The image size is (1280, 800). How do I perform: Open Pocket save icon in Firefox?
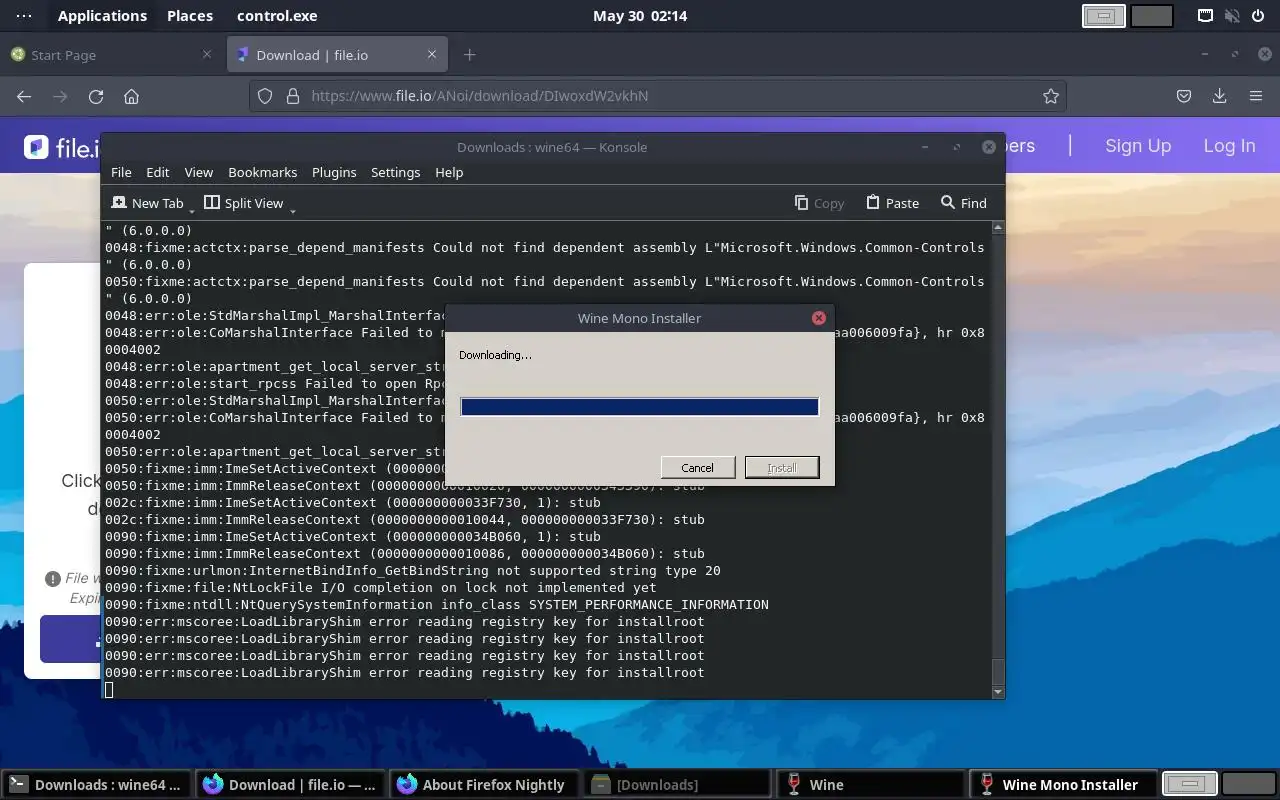1184,96
